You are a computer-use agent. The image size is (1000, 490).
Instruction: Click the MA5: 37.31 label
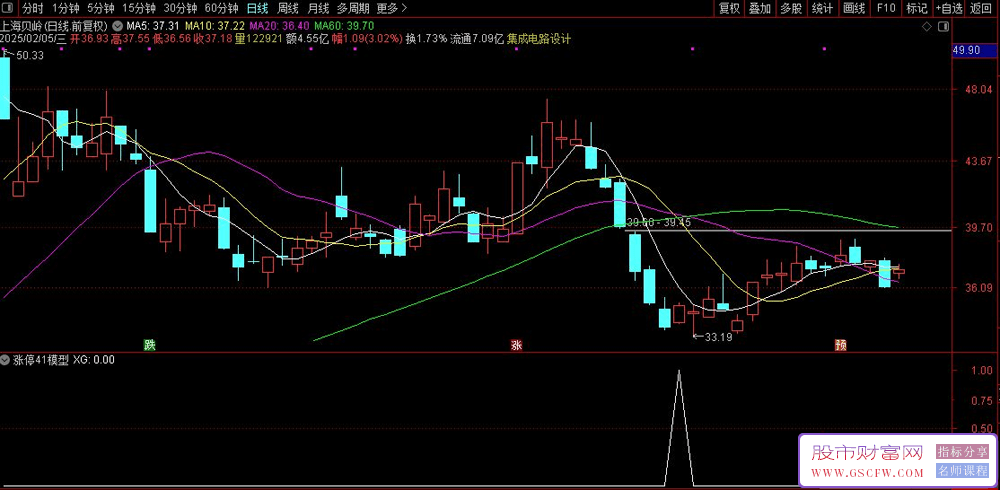point(153,26)
